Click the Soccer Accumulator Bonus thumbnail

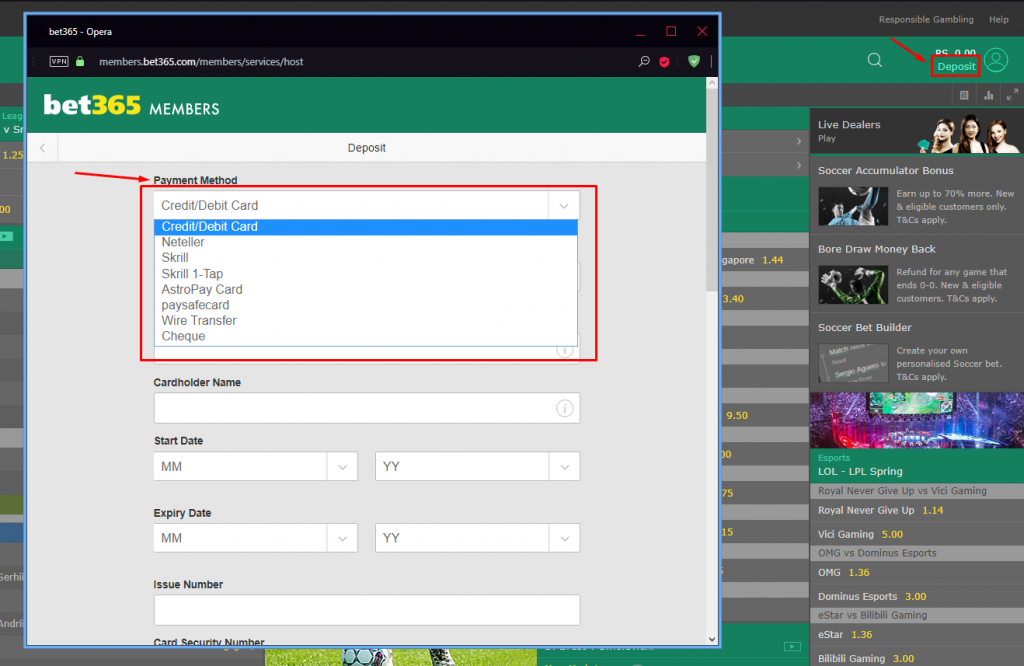click(853, 206)
